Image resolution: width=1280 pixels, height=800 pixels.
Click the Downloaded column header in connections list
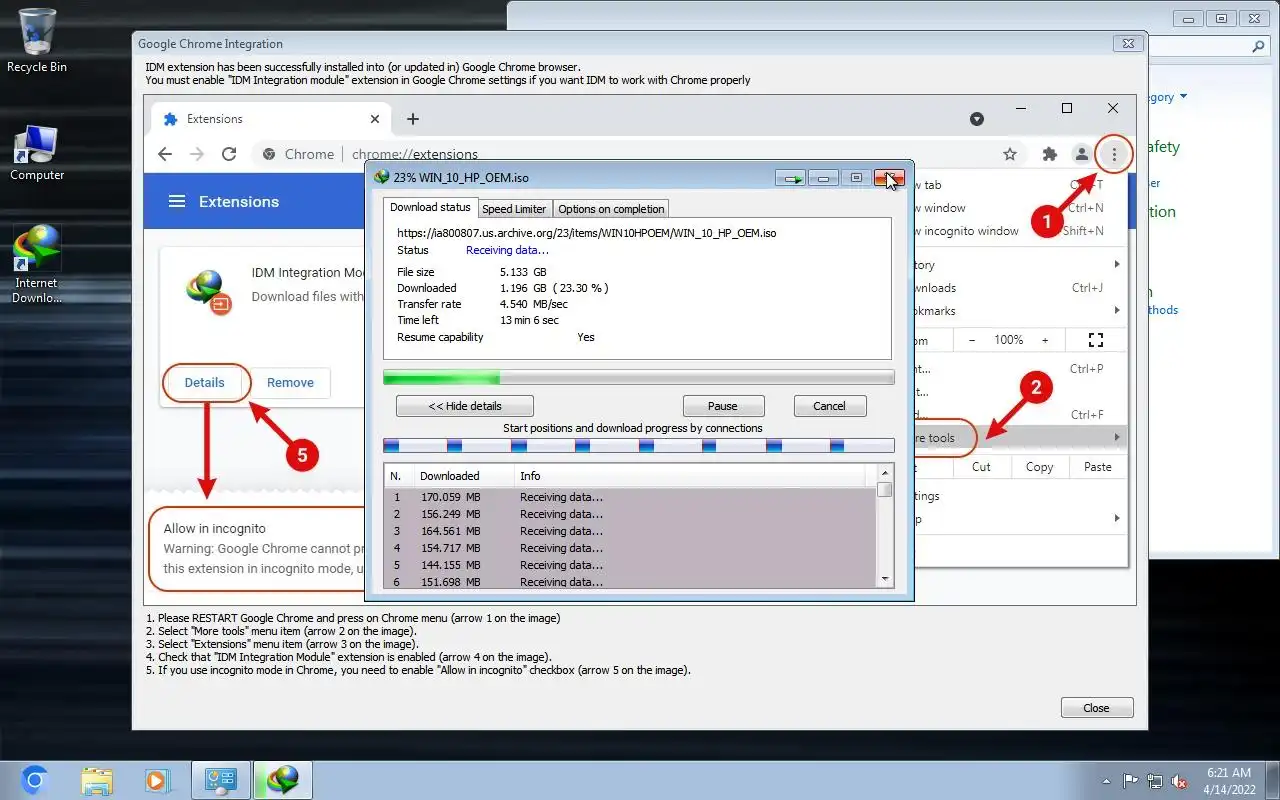coord(464,476)
